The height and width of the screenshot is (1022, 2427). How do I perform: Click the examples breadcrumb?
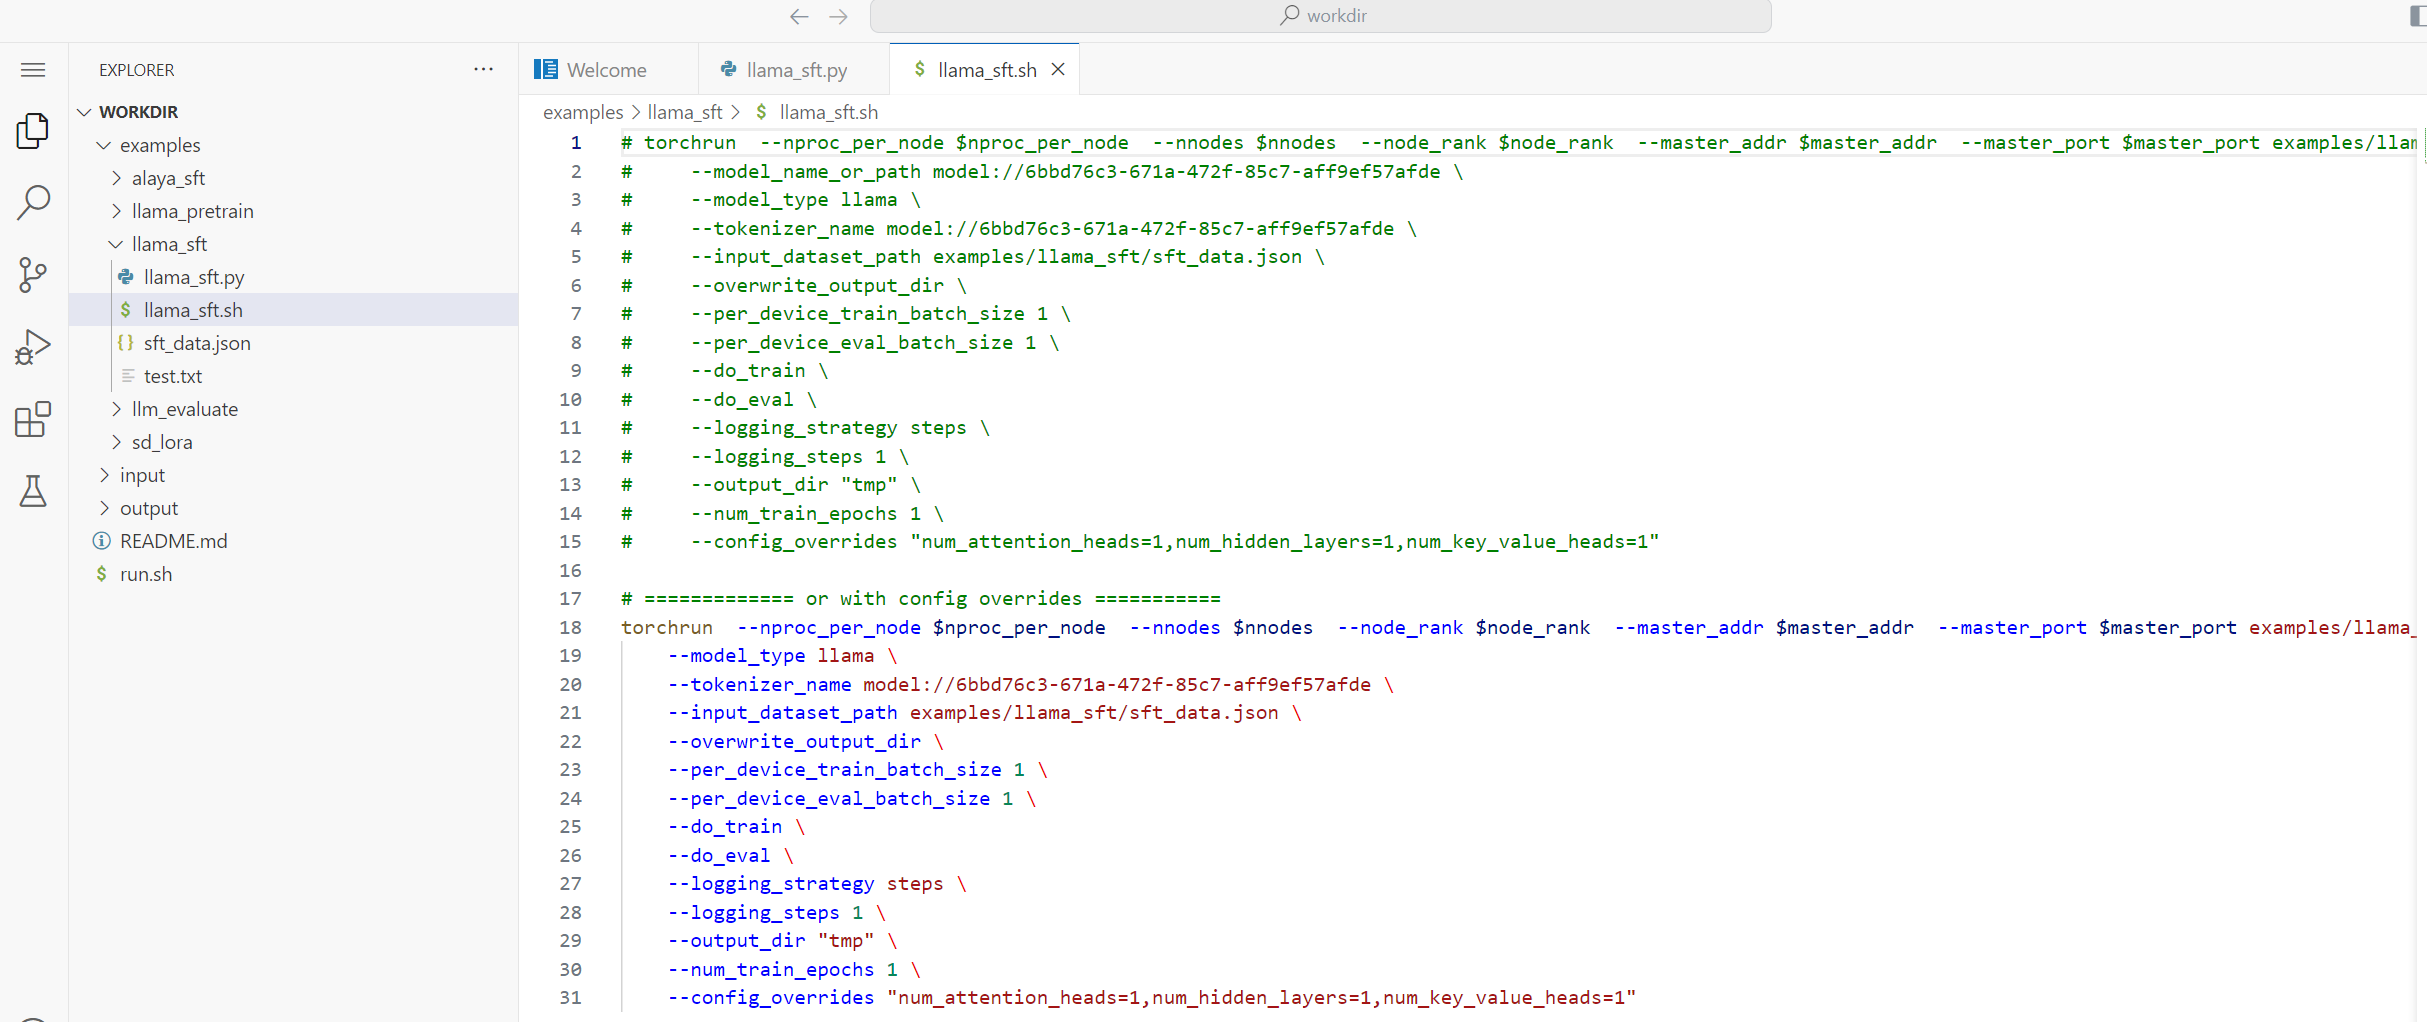[582, 112]
